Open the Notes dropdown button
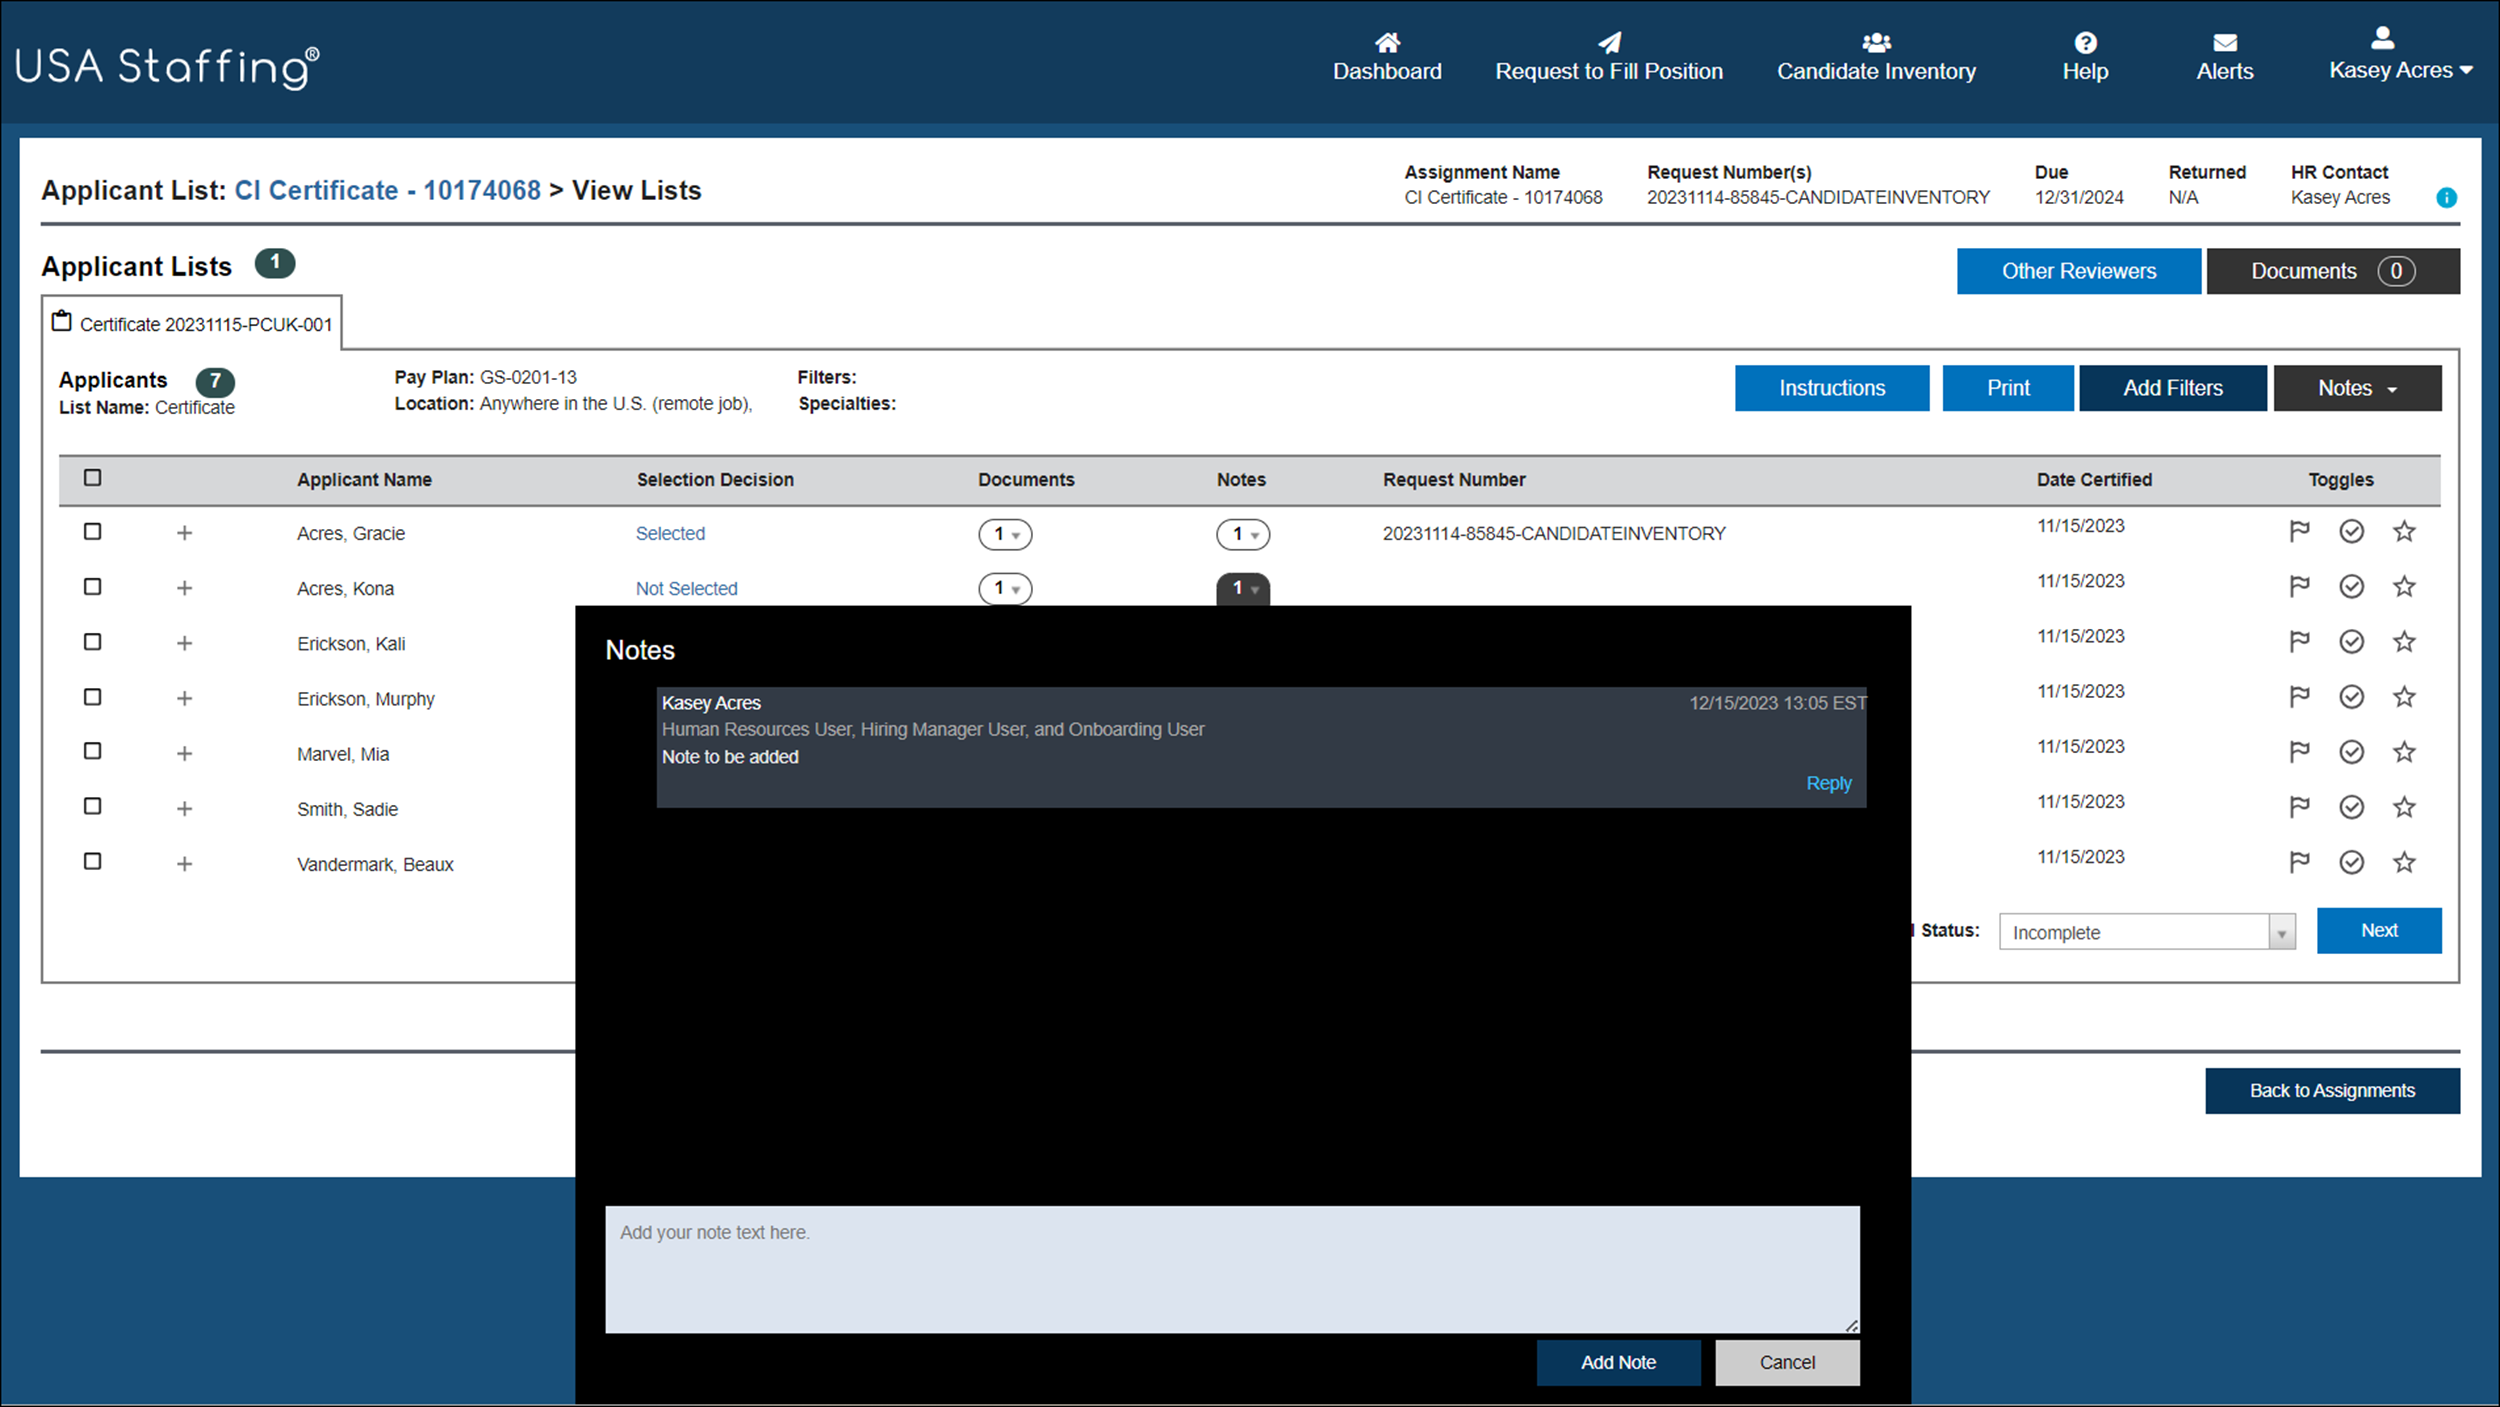The image size is (2500, 1407). click(2356, 388)
